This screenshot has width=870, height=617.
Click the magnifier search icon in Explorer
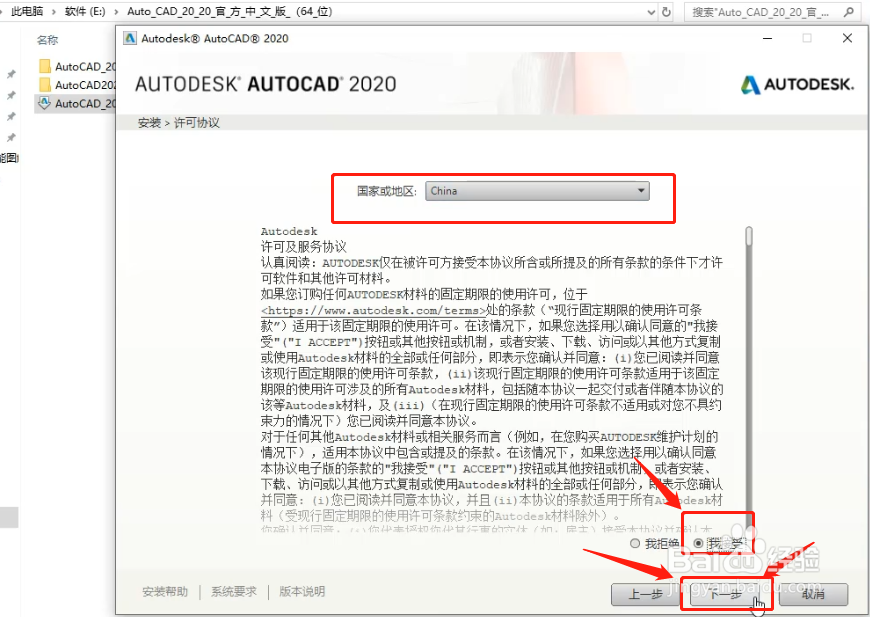(x=848, y=12)
